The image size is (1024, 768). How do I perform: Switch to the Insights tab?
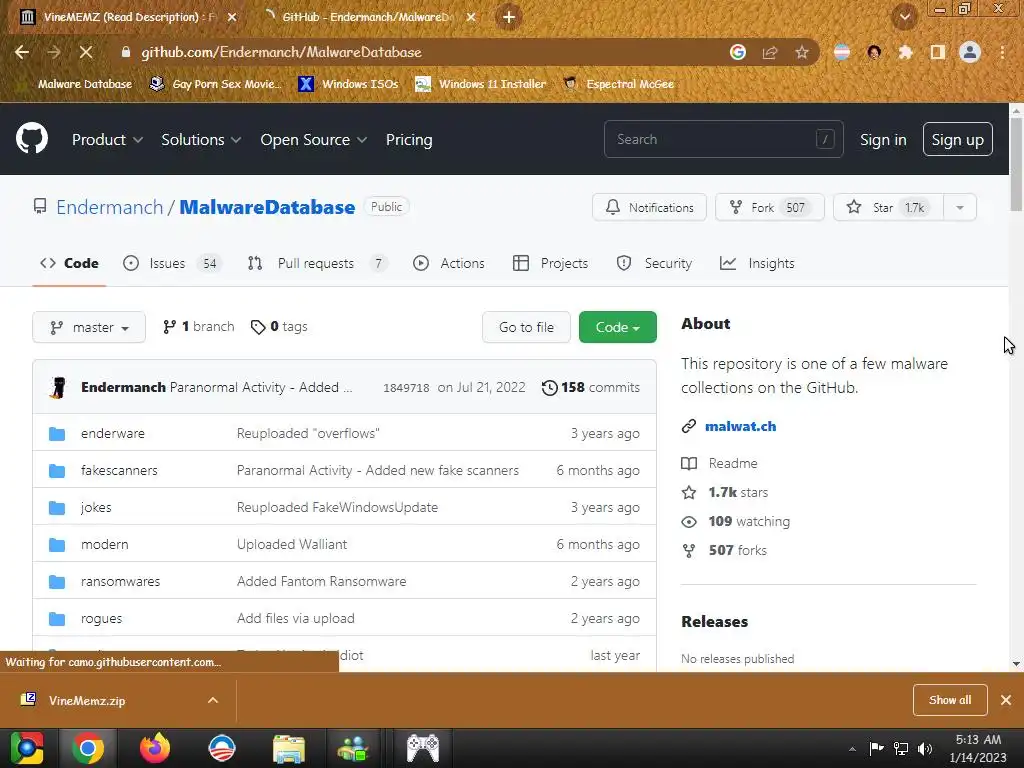[x=757, y=263]
